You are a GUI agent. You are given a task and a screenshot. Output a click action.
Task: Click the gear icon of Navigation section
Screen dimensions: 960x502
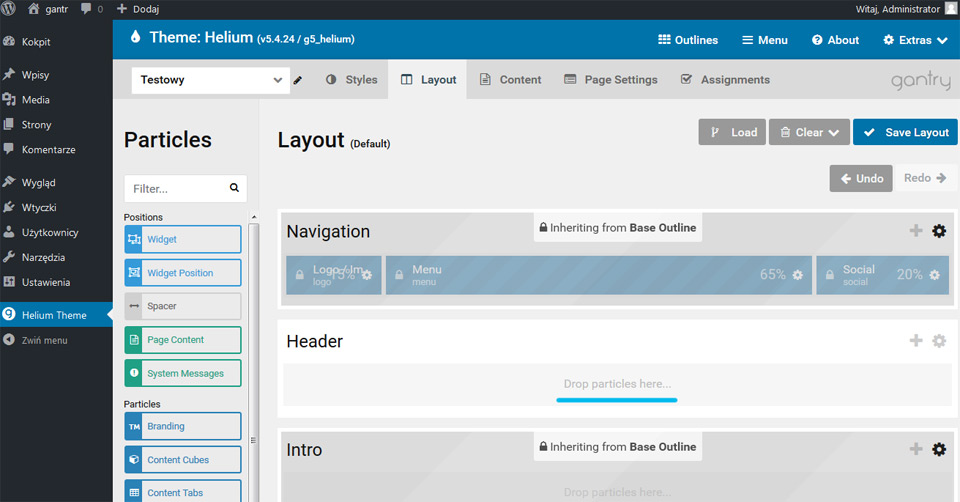point(939,231)
